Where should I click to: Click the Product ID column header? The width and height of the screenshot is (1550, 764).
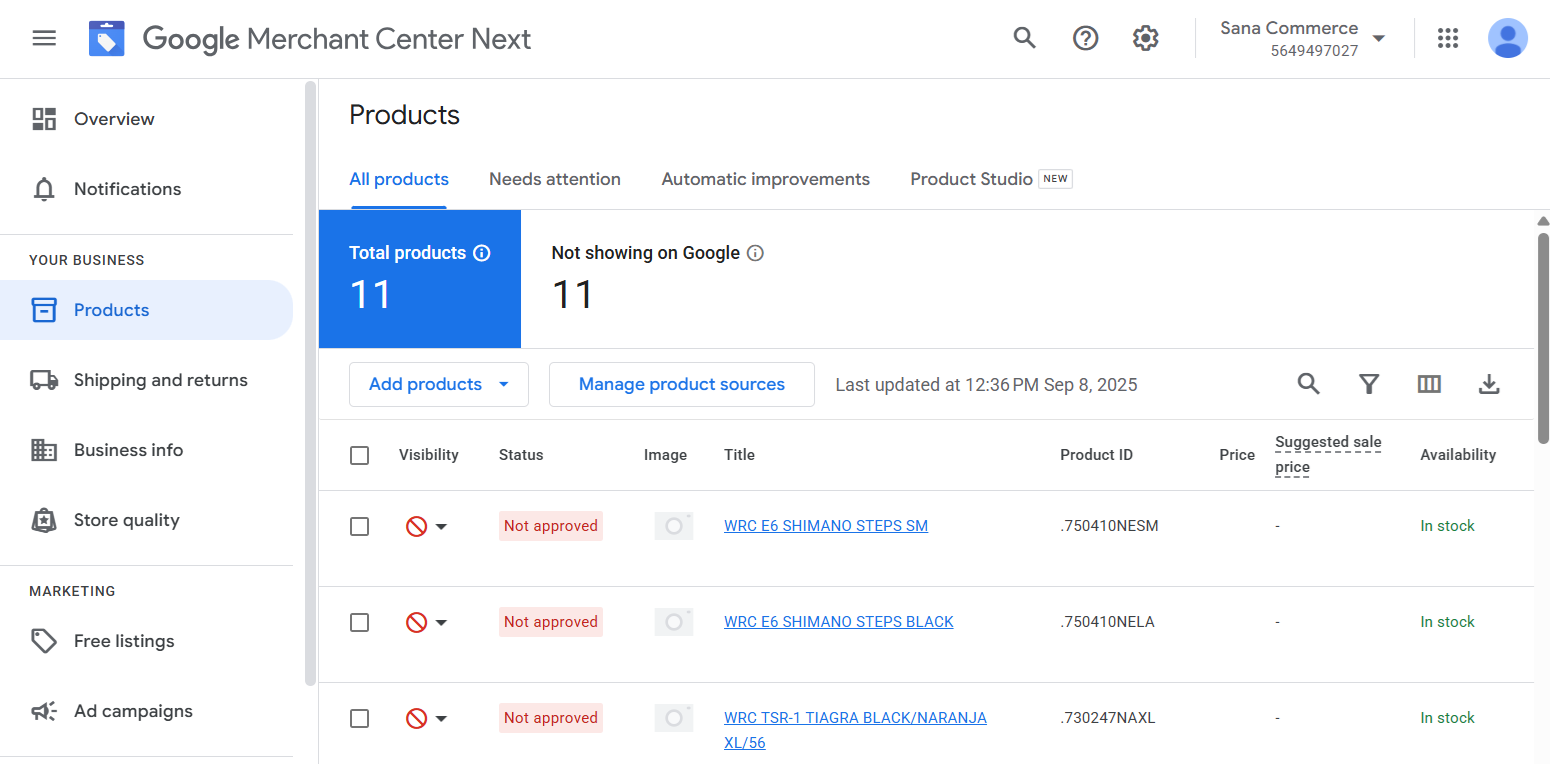(x=1097, y=455)
